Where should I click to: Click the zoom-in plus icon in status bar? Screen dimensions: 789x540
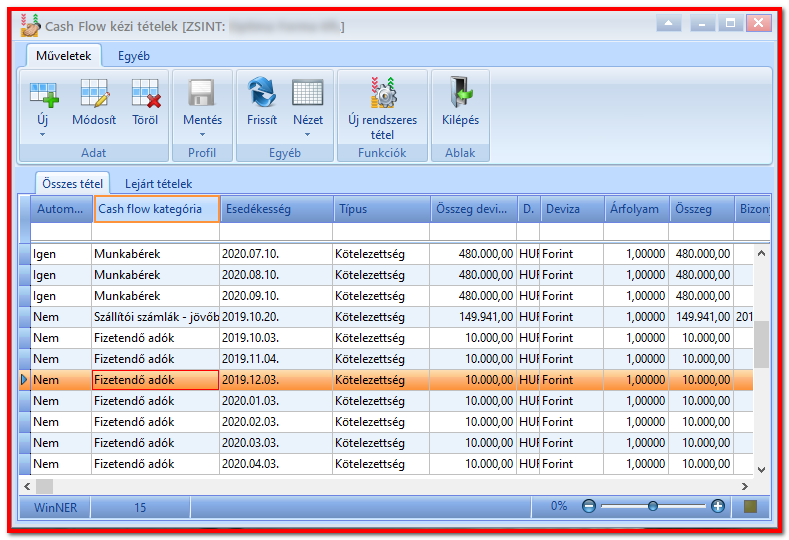718,506
